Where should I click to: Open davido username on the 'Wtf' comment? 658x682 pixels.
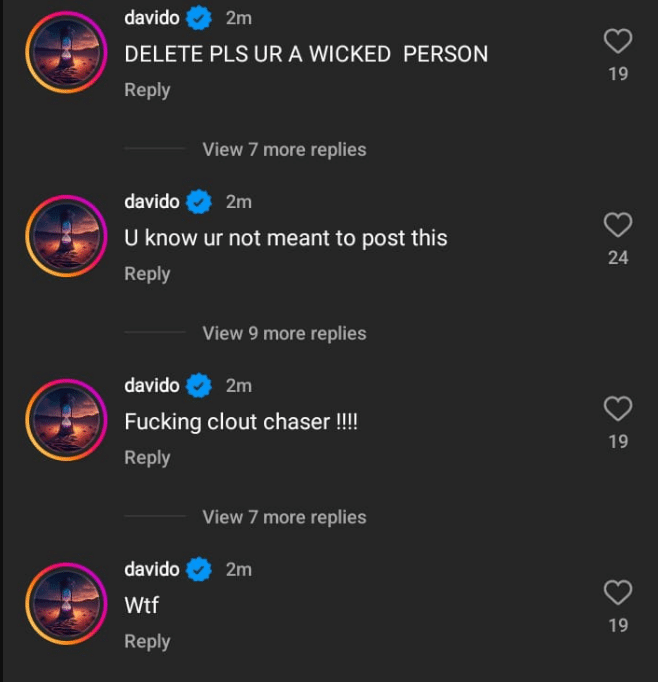pyautogui.click(x=152, y=569)
